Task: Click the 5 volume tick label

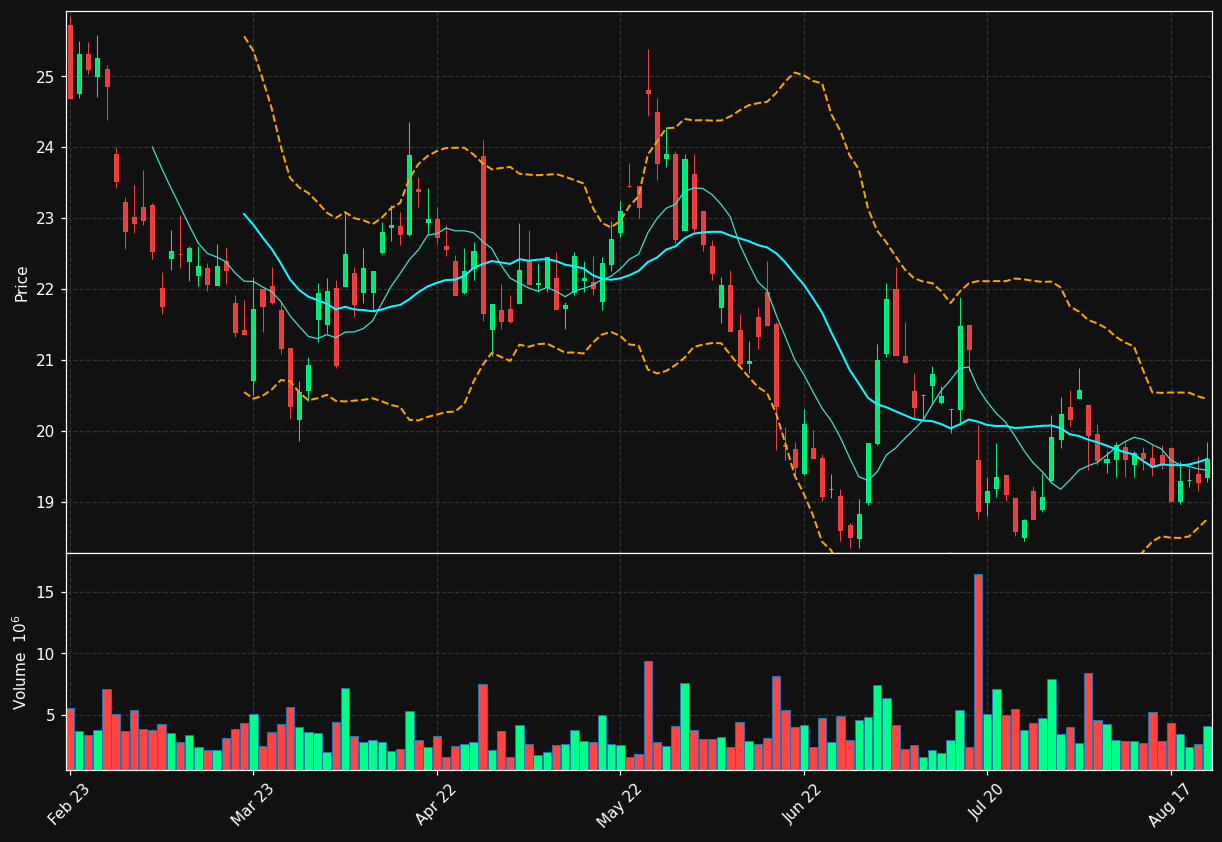Action: (x=53, y=716)
